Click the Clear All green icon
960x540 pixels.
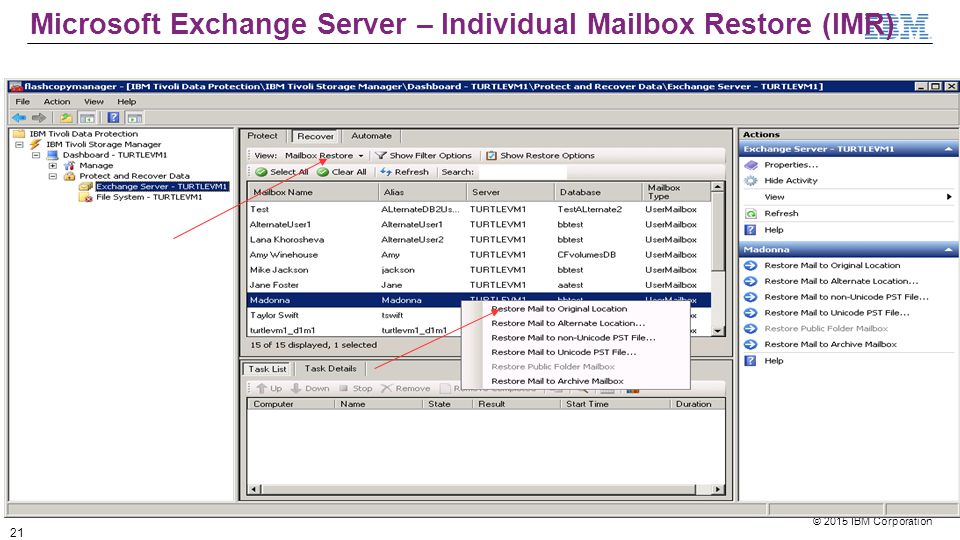(x=323, y=172)
